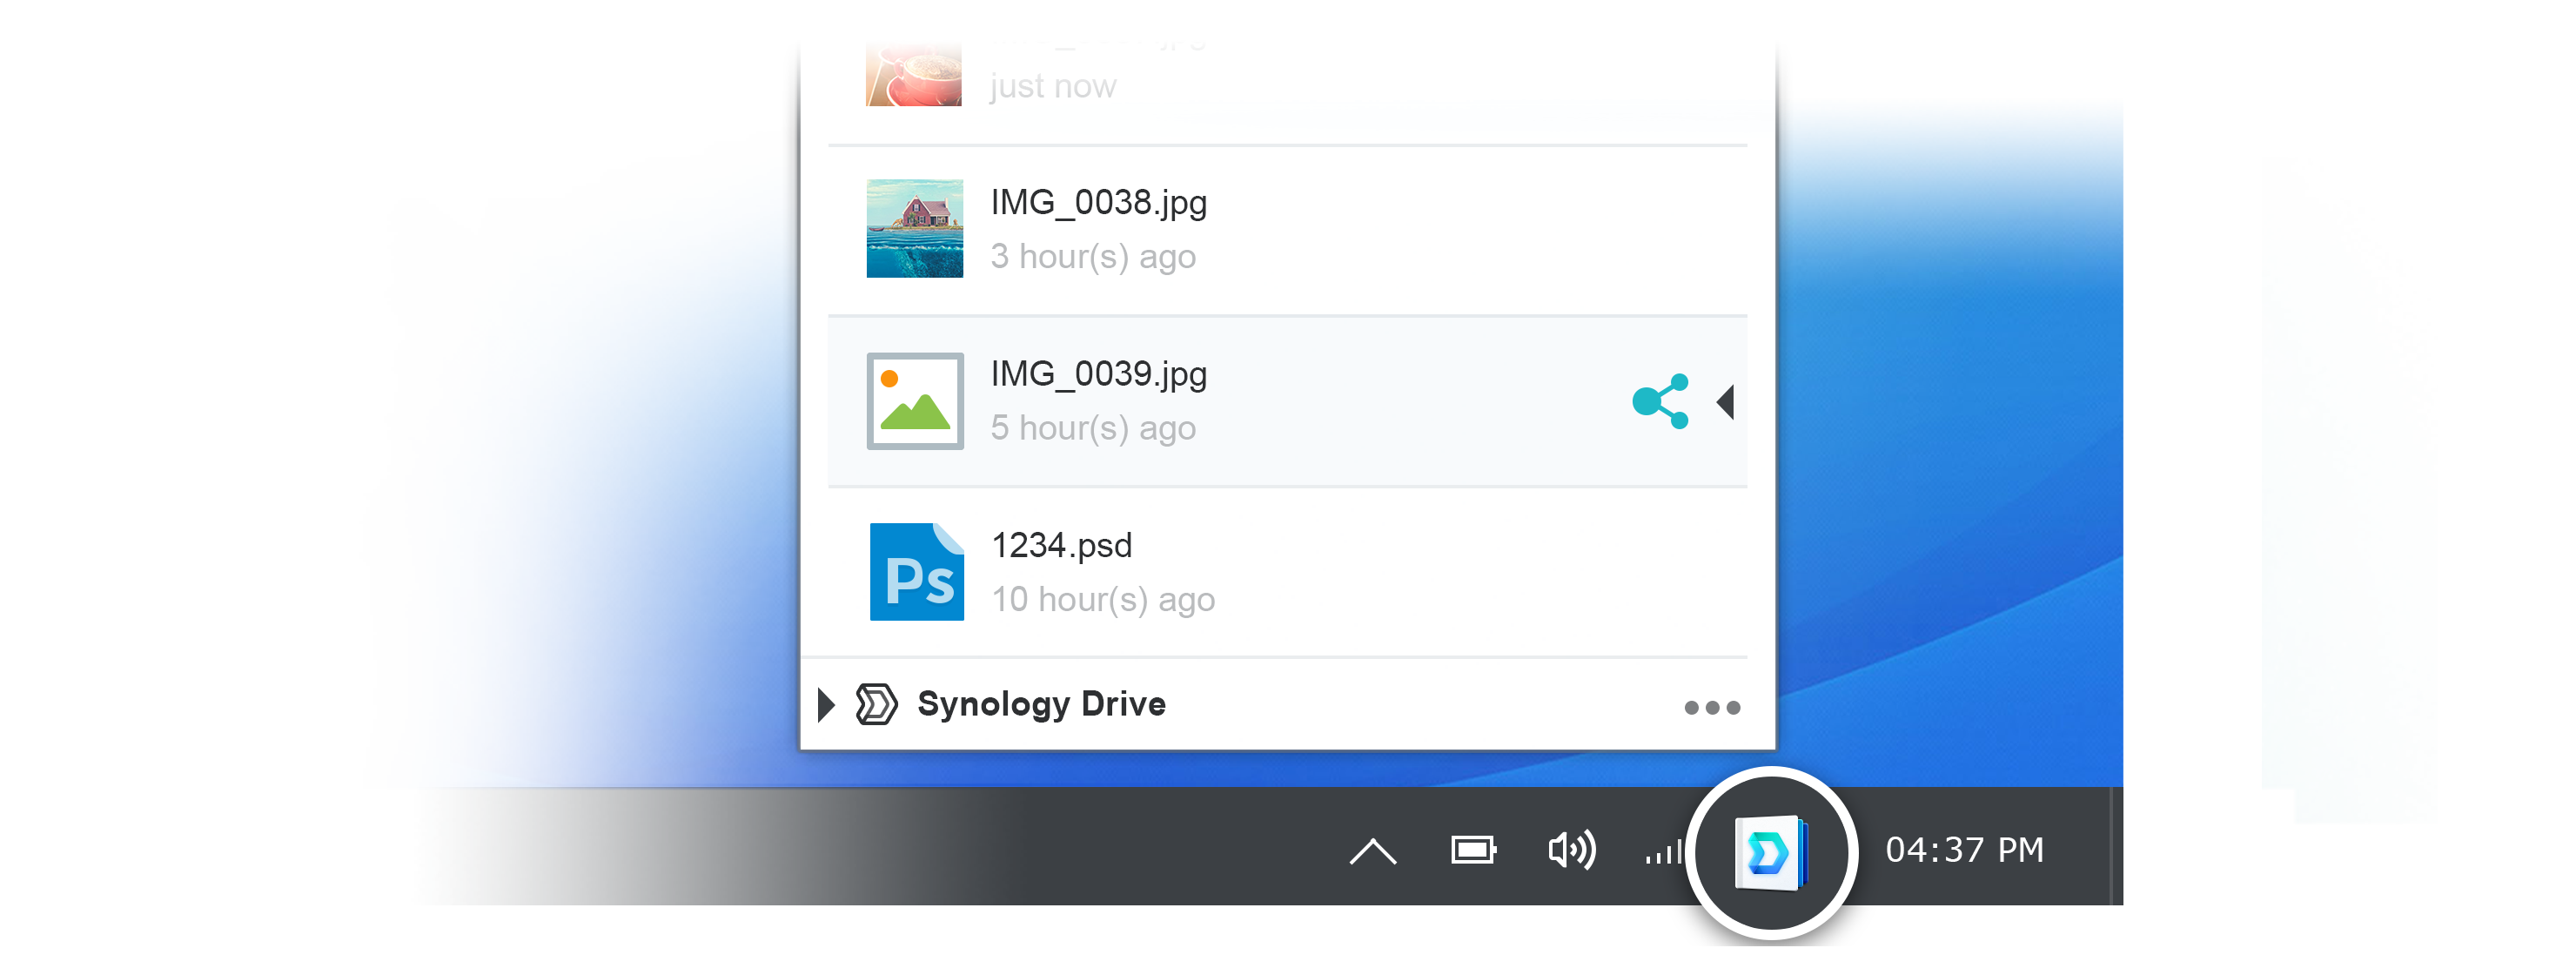The width and height of the screenshot is (2576, 975).
Task: Show hidden tray icons with the up chevron
Action: click(1372, 852)
